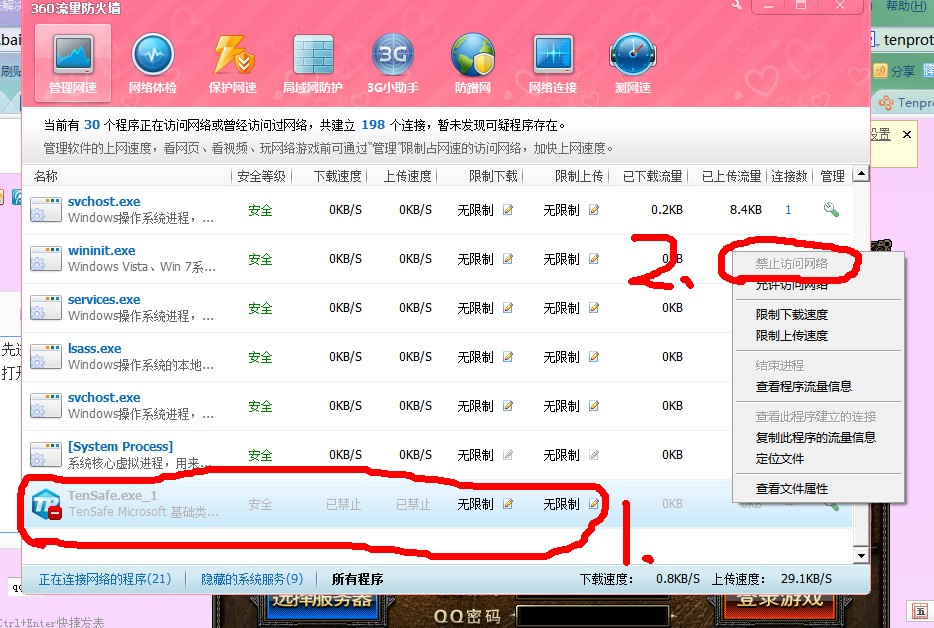This screenshot has height=628, width=934.
Task: Click the 保护网速 lightning shield icon
Action: click(233, 63)
